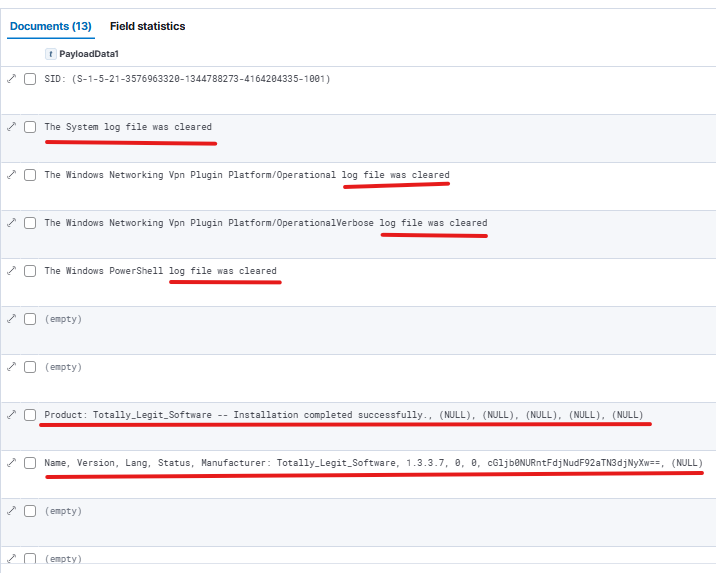Screen dimensions: 716x573
Task: Click the 't' field type icon beside PayloadData1
Action: point(50,53)
